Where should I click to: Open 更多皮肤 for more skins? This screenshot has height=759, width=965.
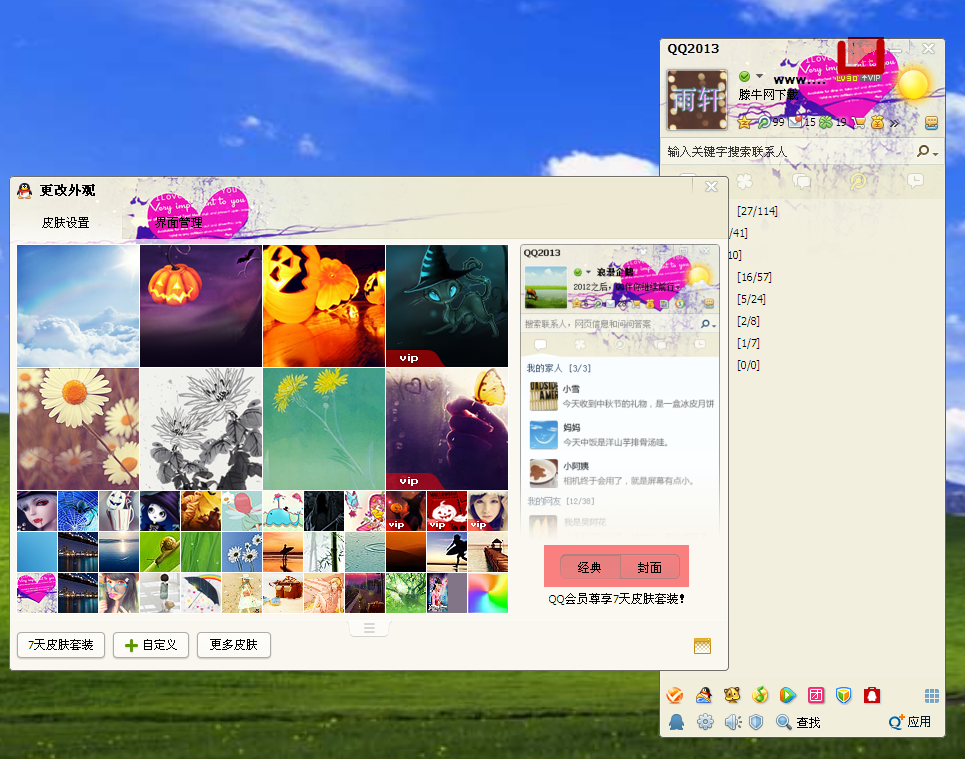click(x=234, y=645)
